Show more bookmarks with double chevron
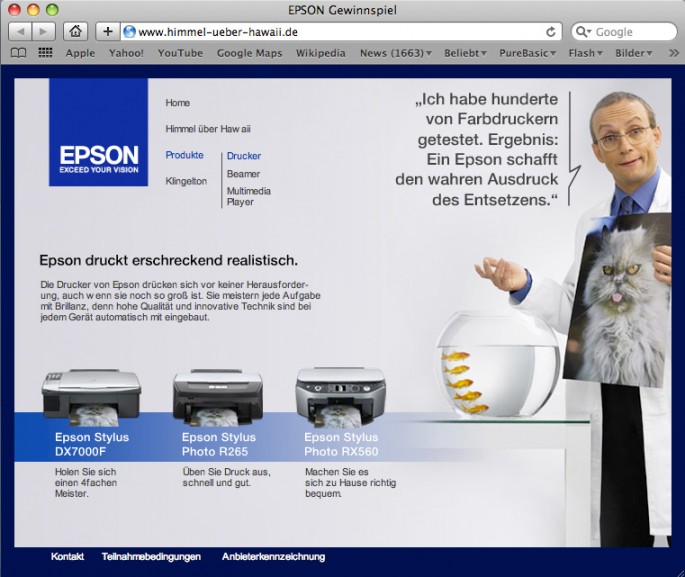The height and width of the screenshot is (577, 685). pos(674,53)
